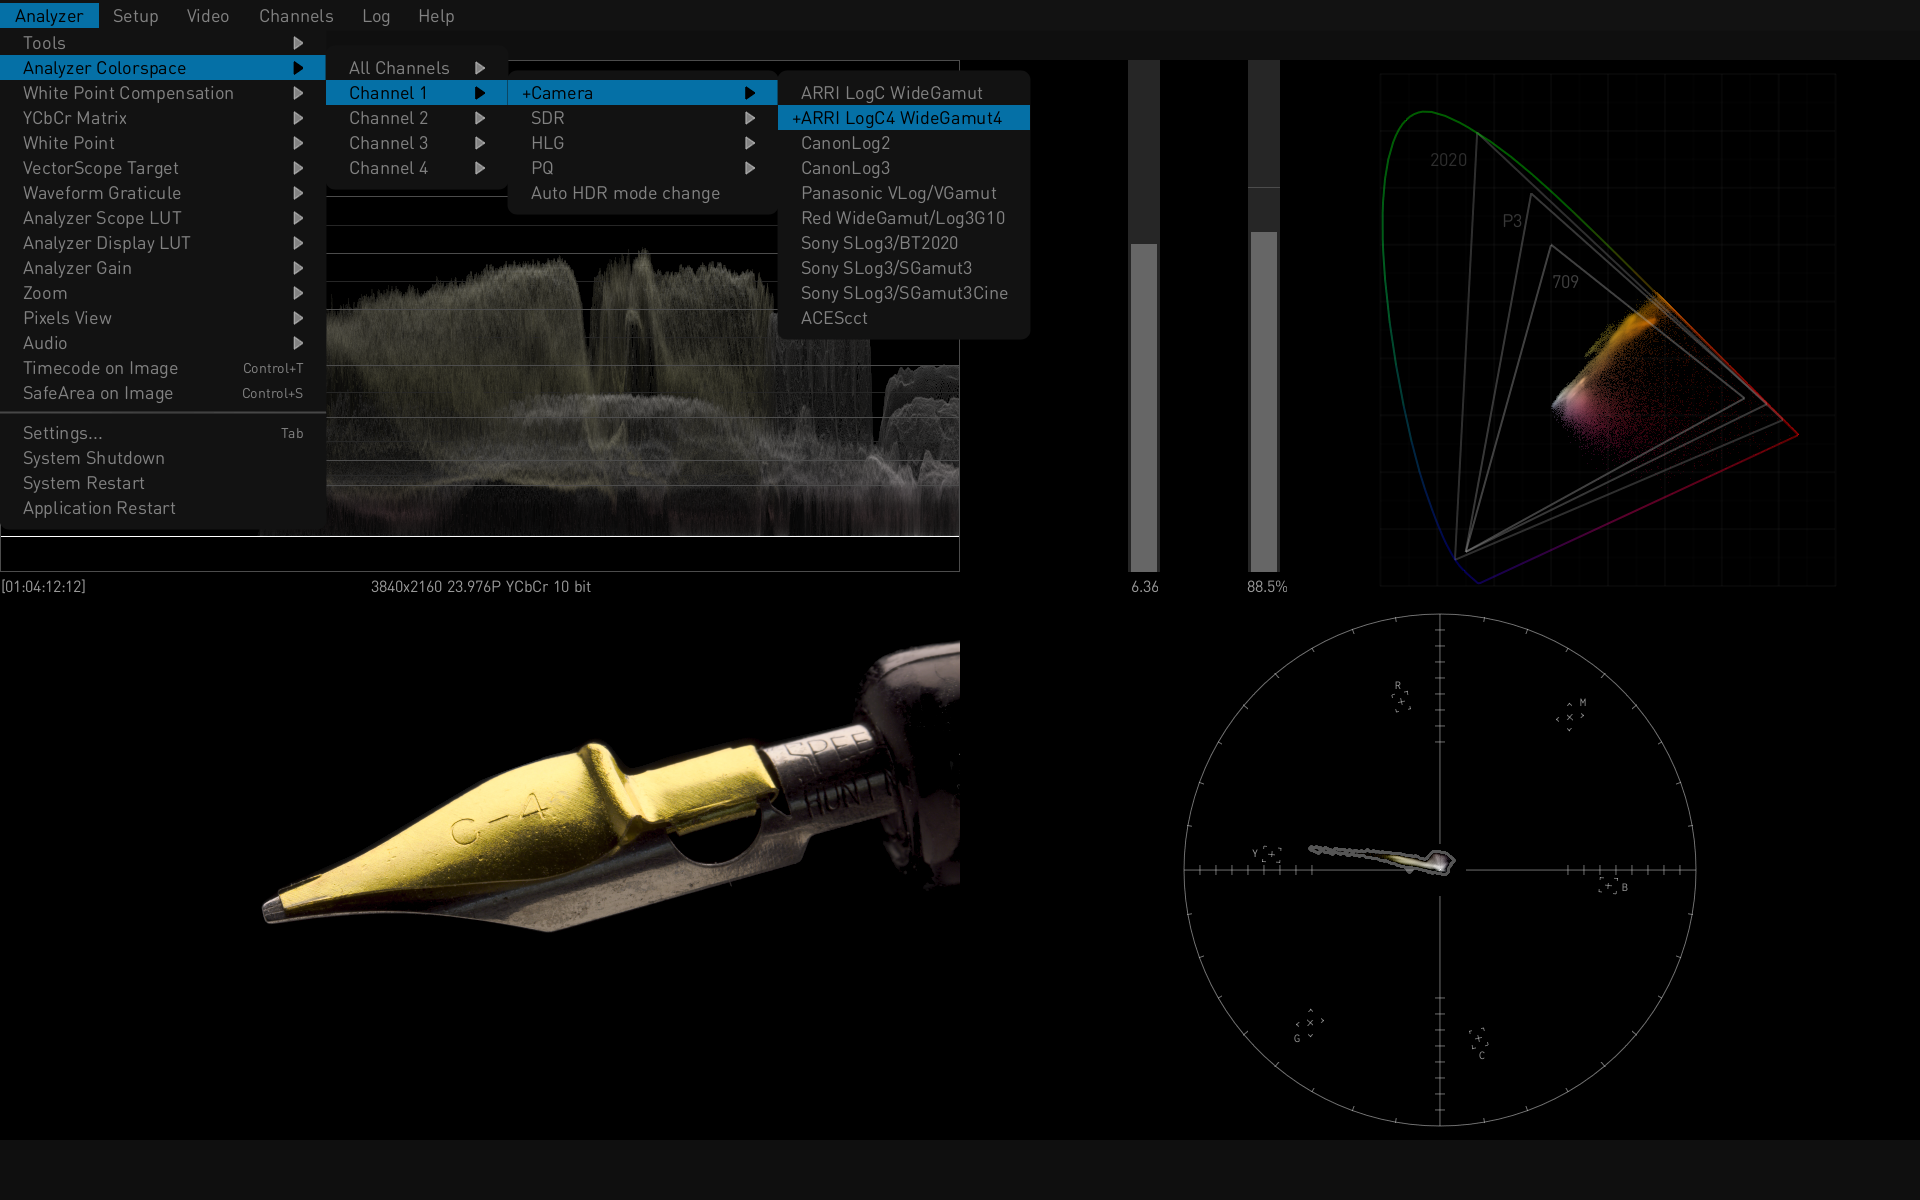Viewport: 1920px width, 1200px height.
Task: Choose CanonLog2 from camera list
Action: pos(845,143)
